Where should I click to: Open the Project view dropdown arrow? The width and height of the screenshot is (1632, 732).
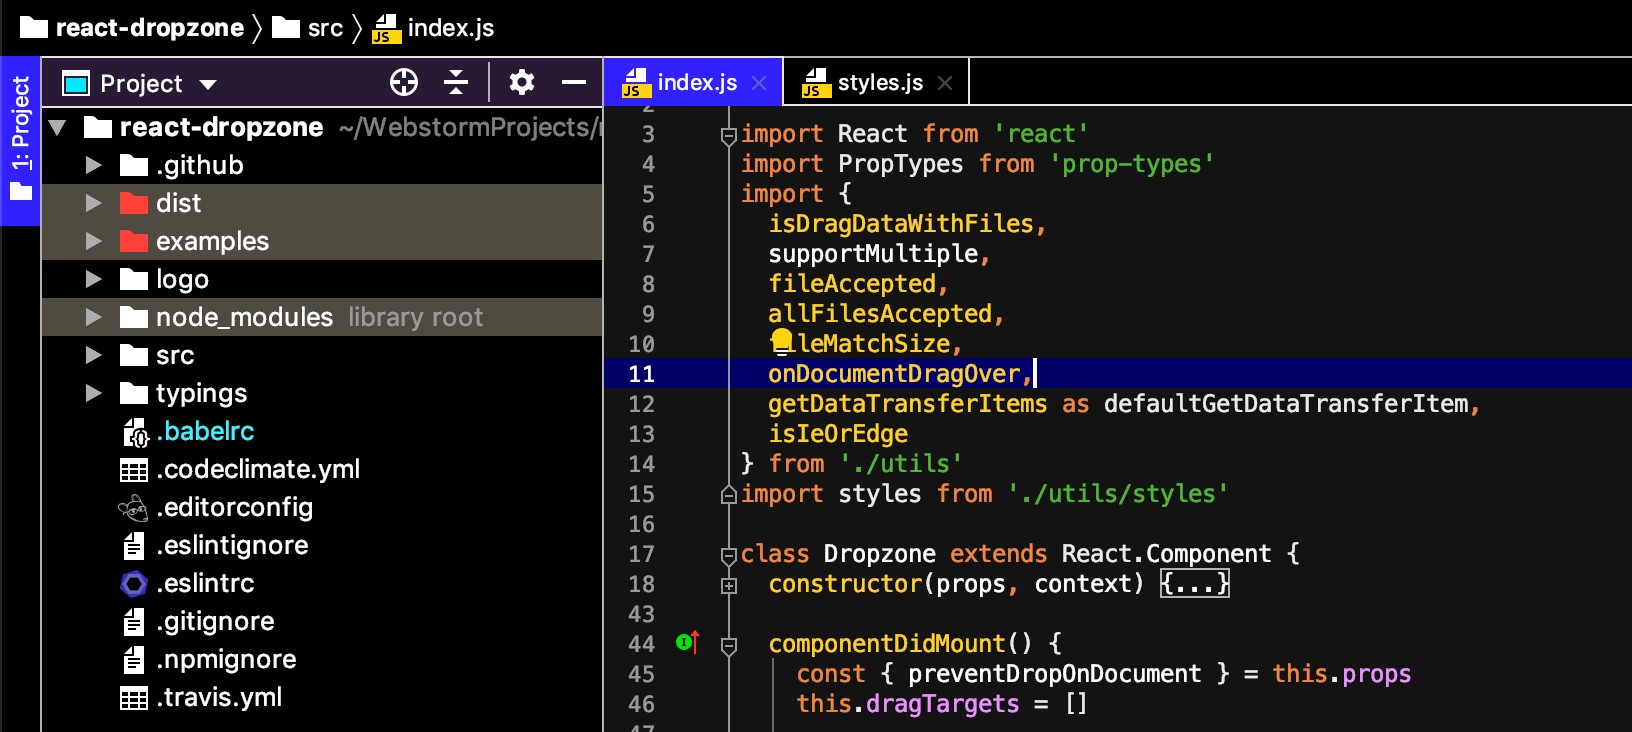pos(208,84)
